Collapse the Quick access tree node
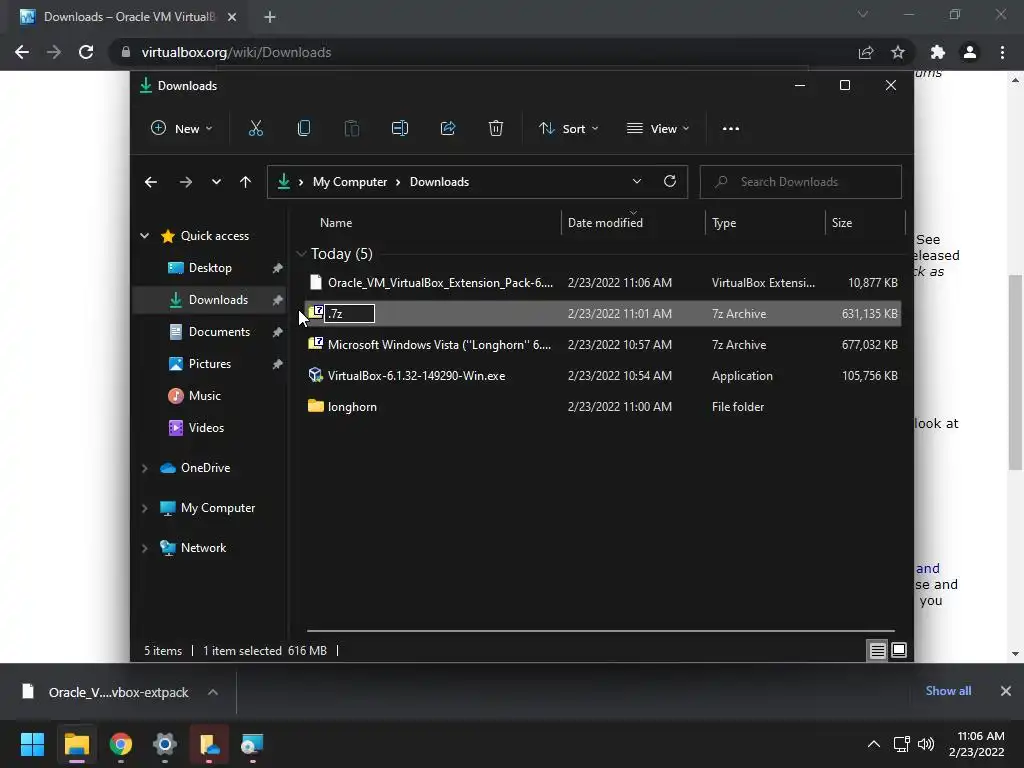 coord(144,236)
